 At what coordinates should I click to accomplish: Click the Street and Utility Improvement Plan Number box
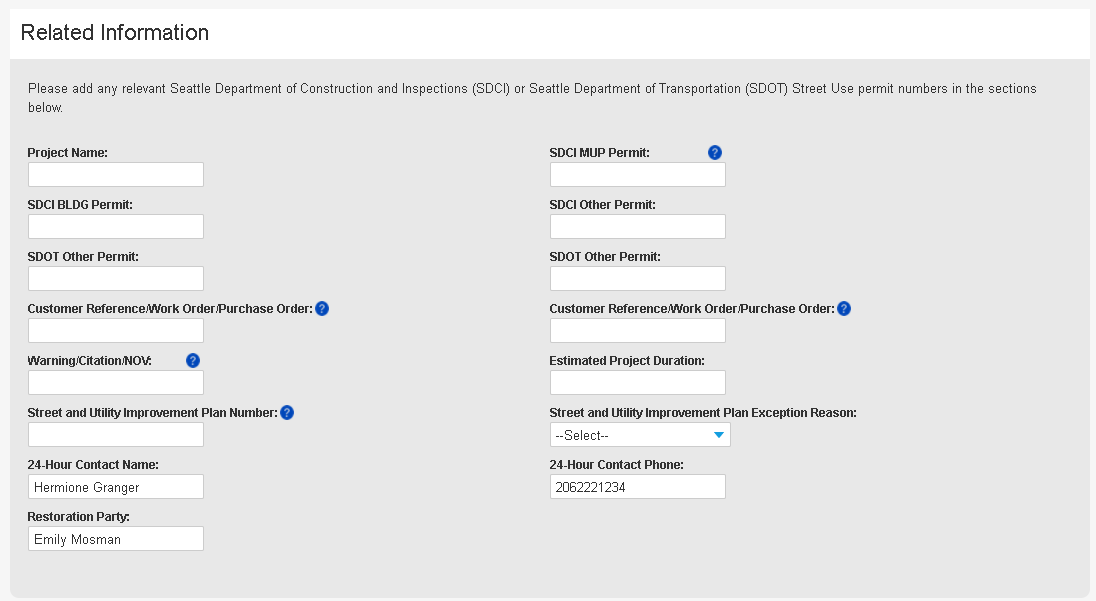click(116, 435)
